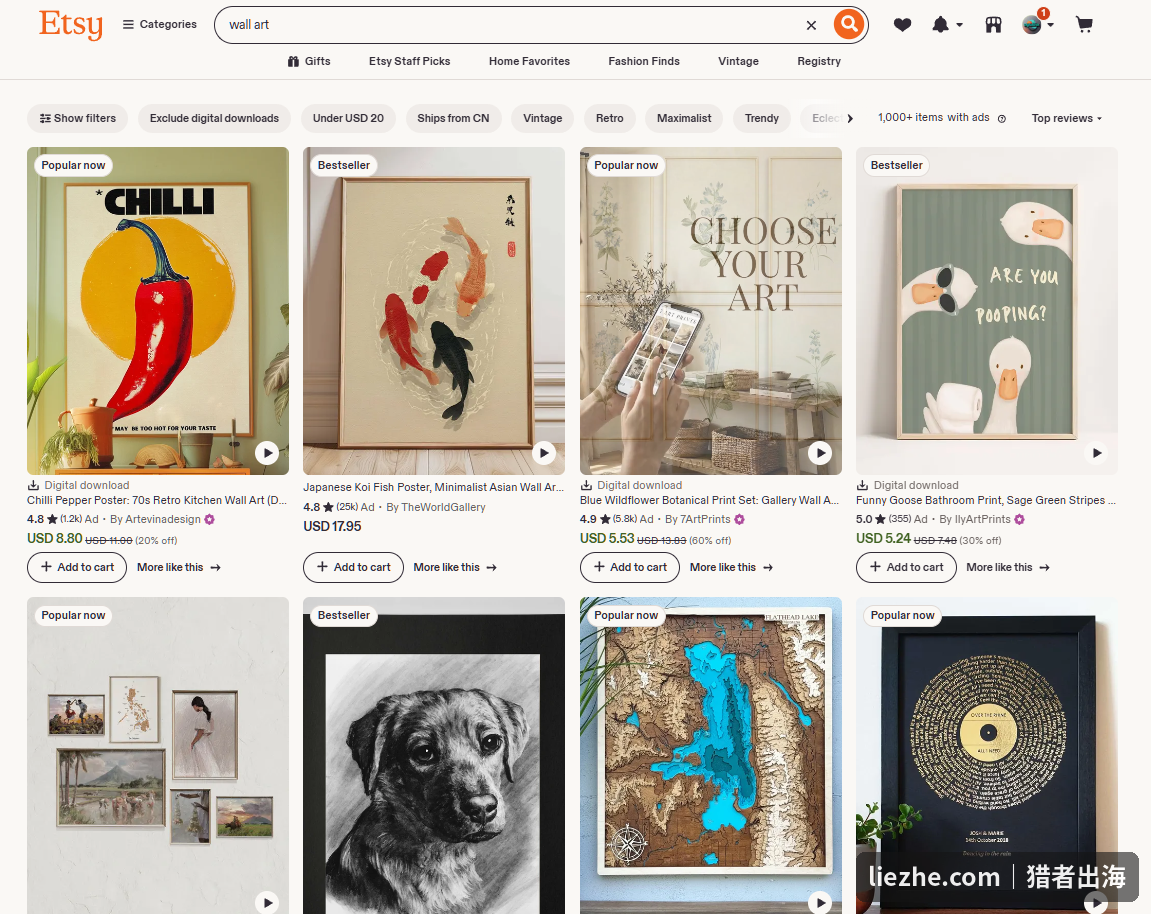Click IlyArtPrints star seller badge
The width and height of the screenshot is (1151, 914).
pos(1020,519)
